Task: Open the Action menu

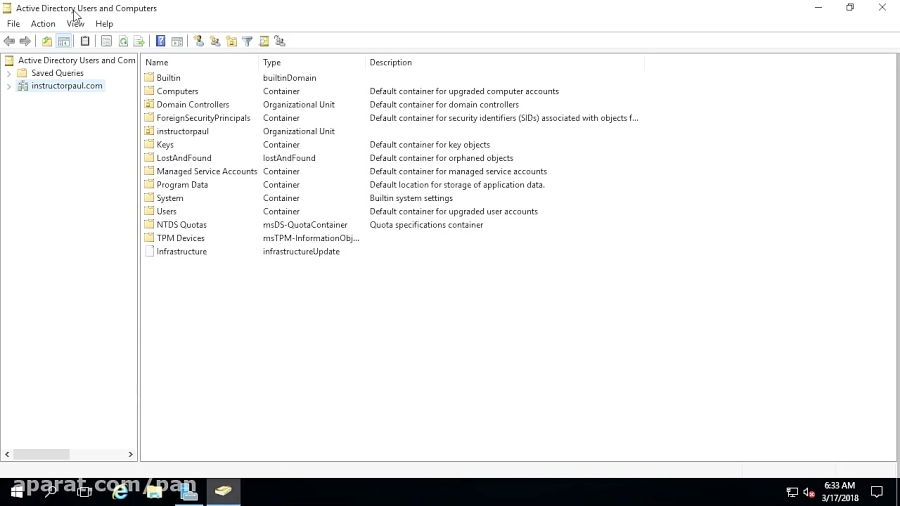Action: coord(43,24)
